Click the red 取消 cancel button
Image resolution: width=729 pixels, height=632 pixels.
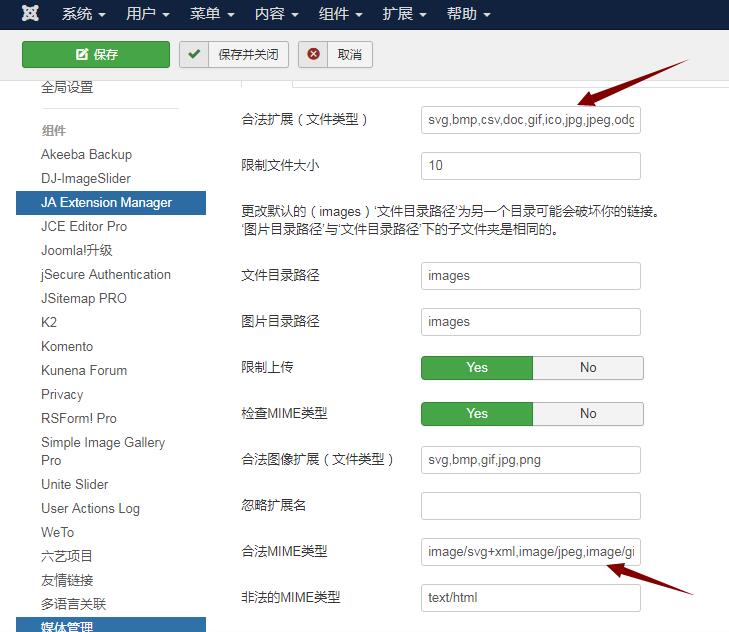335,54
